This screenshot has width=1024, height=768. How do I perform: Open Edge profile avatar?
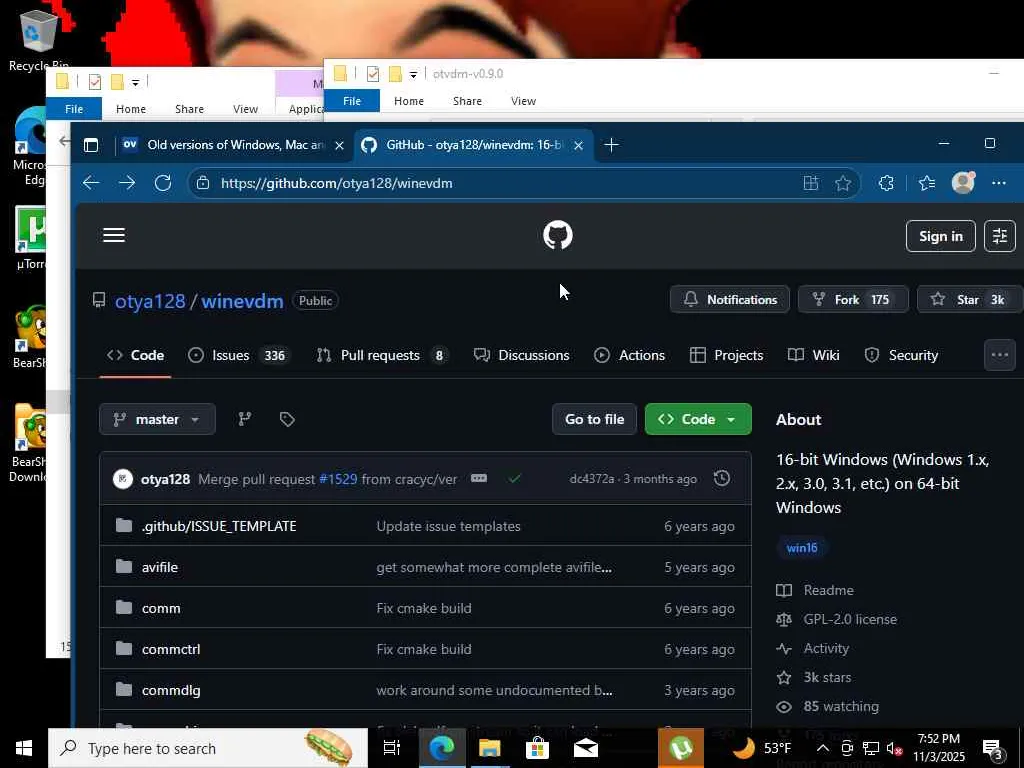(x=963, y=183)
